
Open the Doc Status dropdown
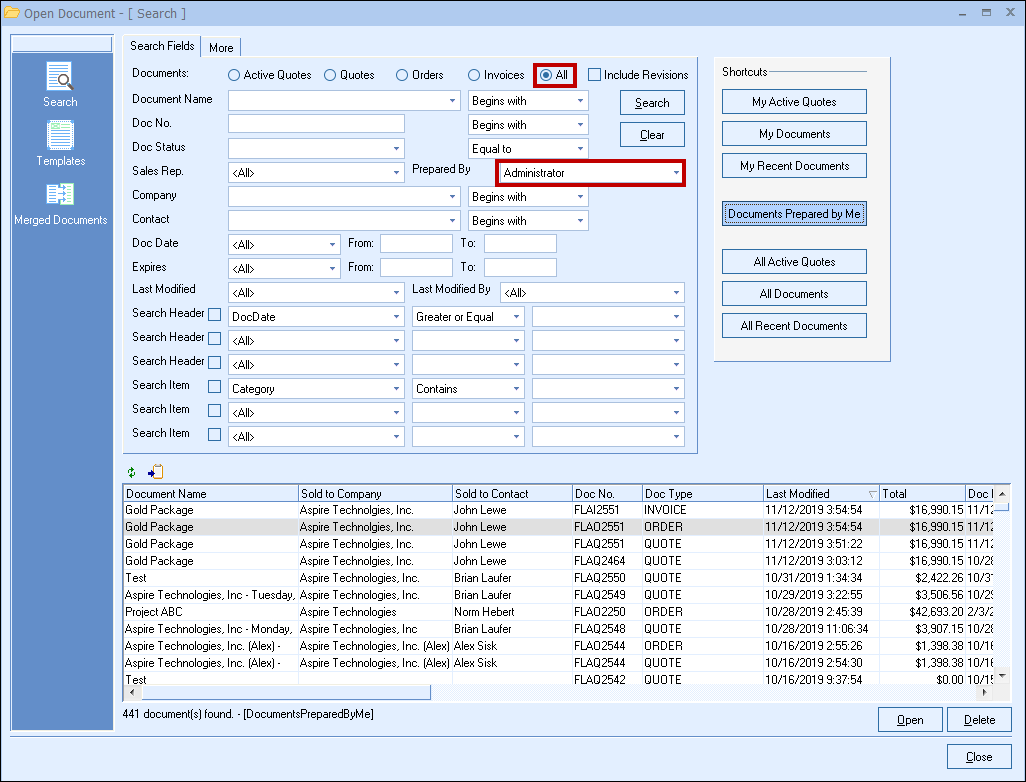coord(396,149)
